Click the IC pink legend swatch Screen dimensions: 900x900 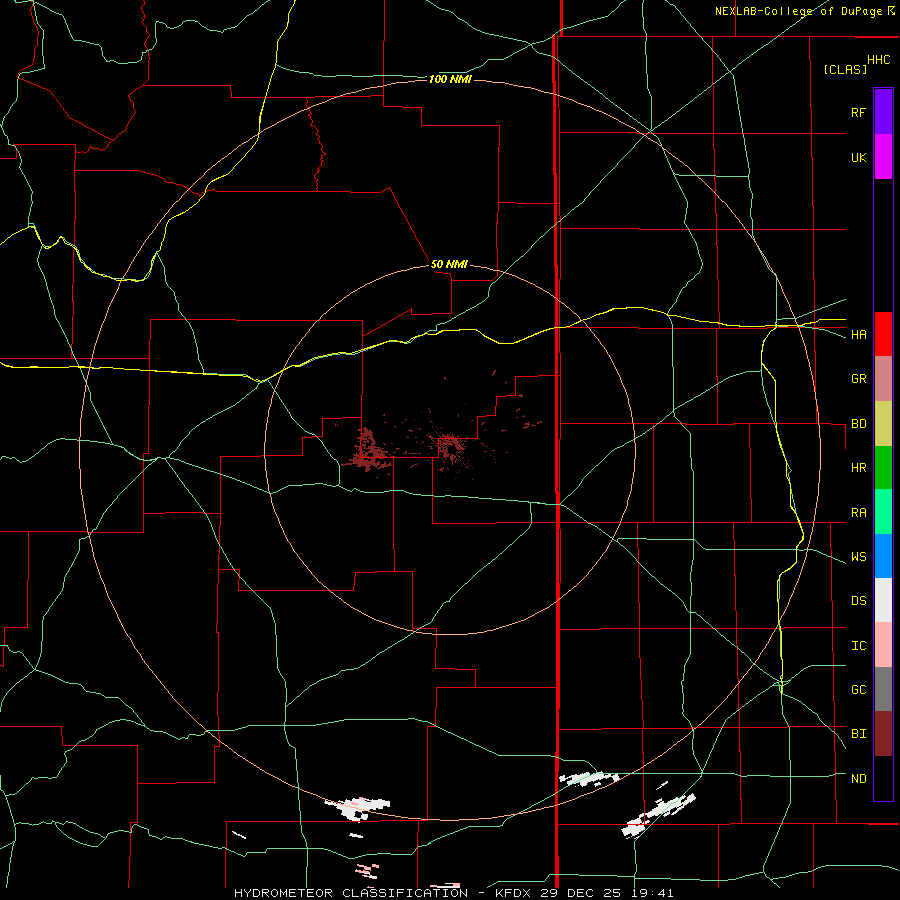coord(883,645)
